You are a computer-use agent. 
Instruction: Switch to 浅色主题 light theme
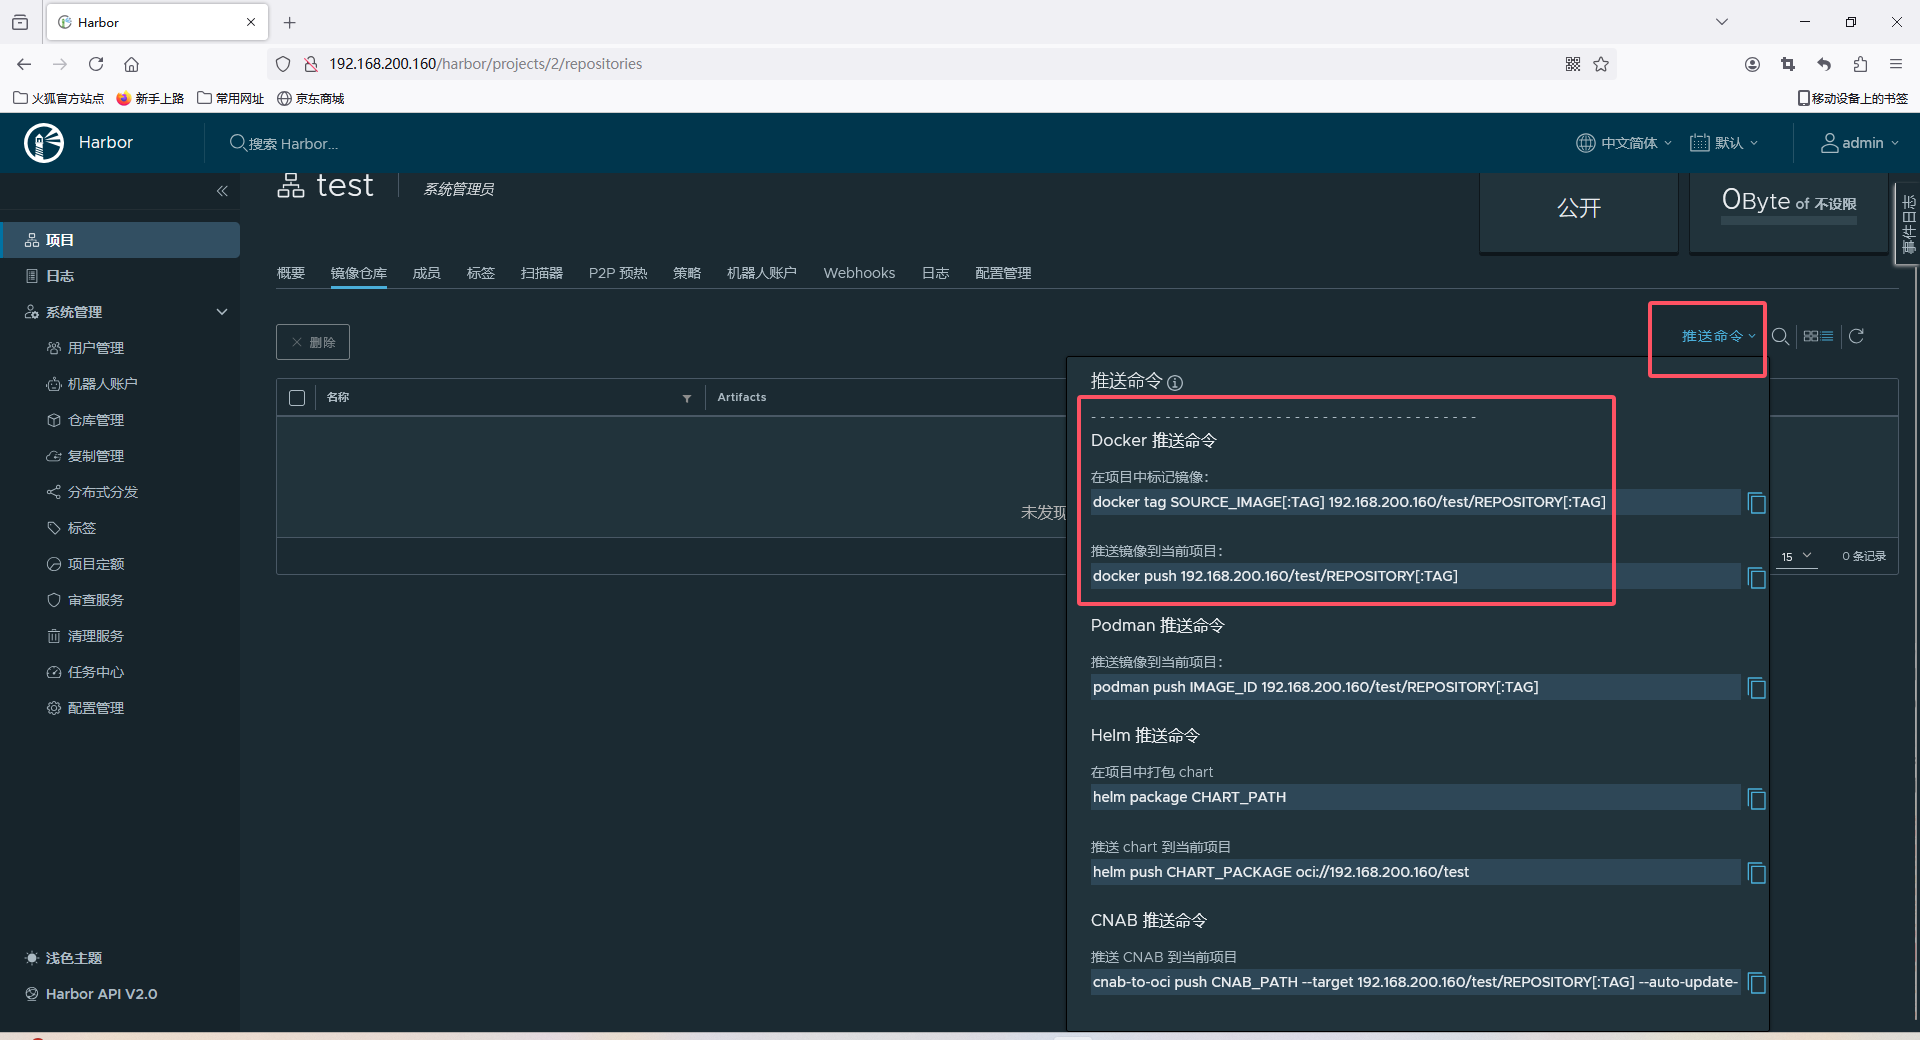click(x=64, y=958)
